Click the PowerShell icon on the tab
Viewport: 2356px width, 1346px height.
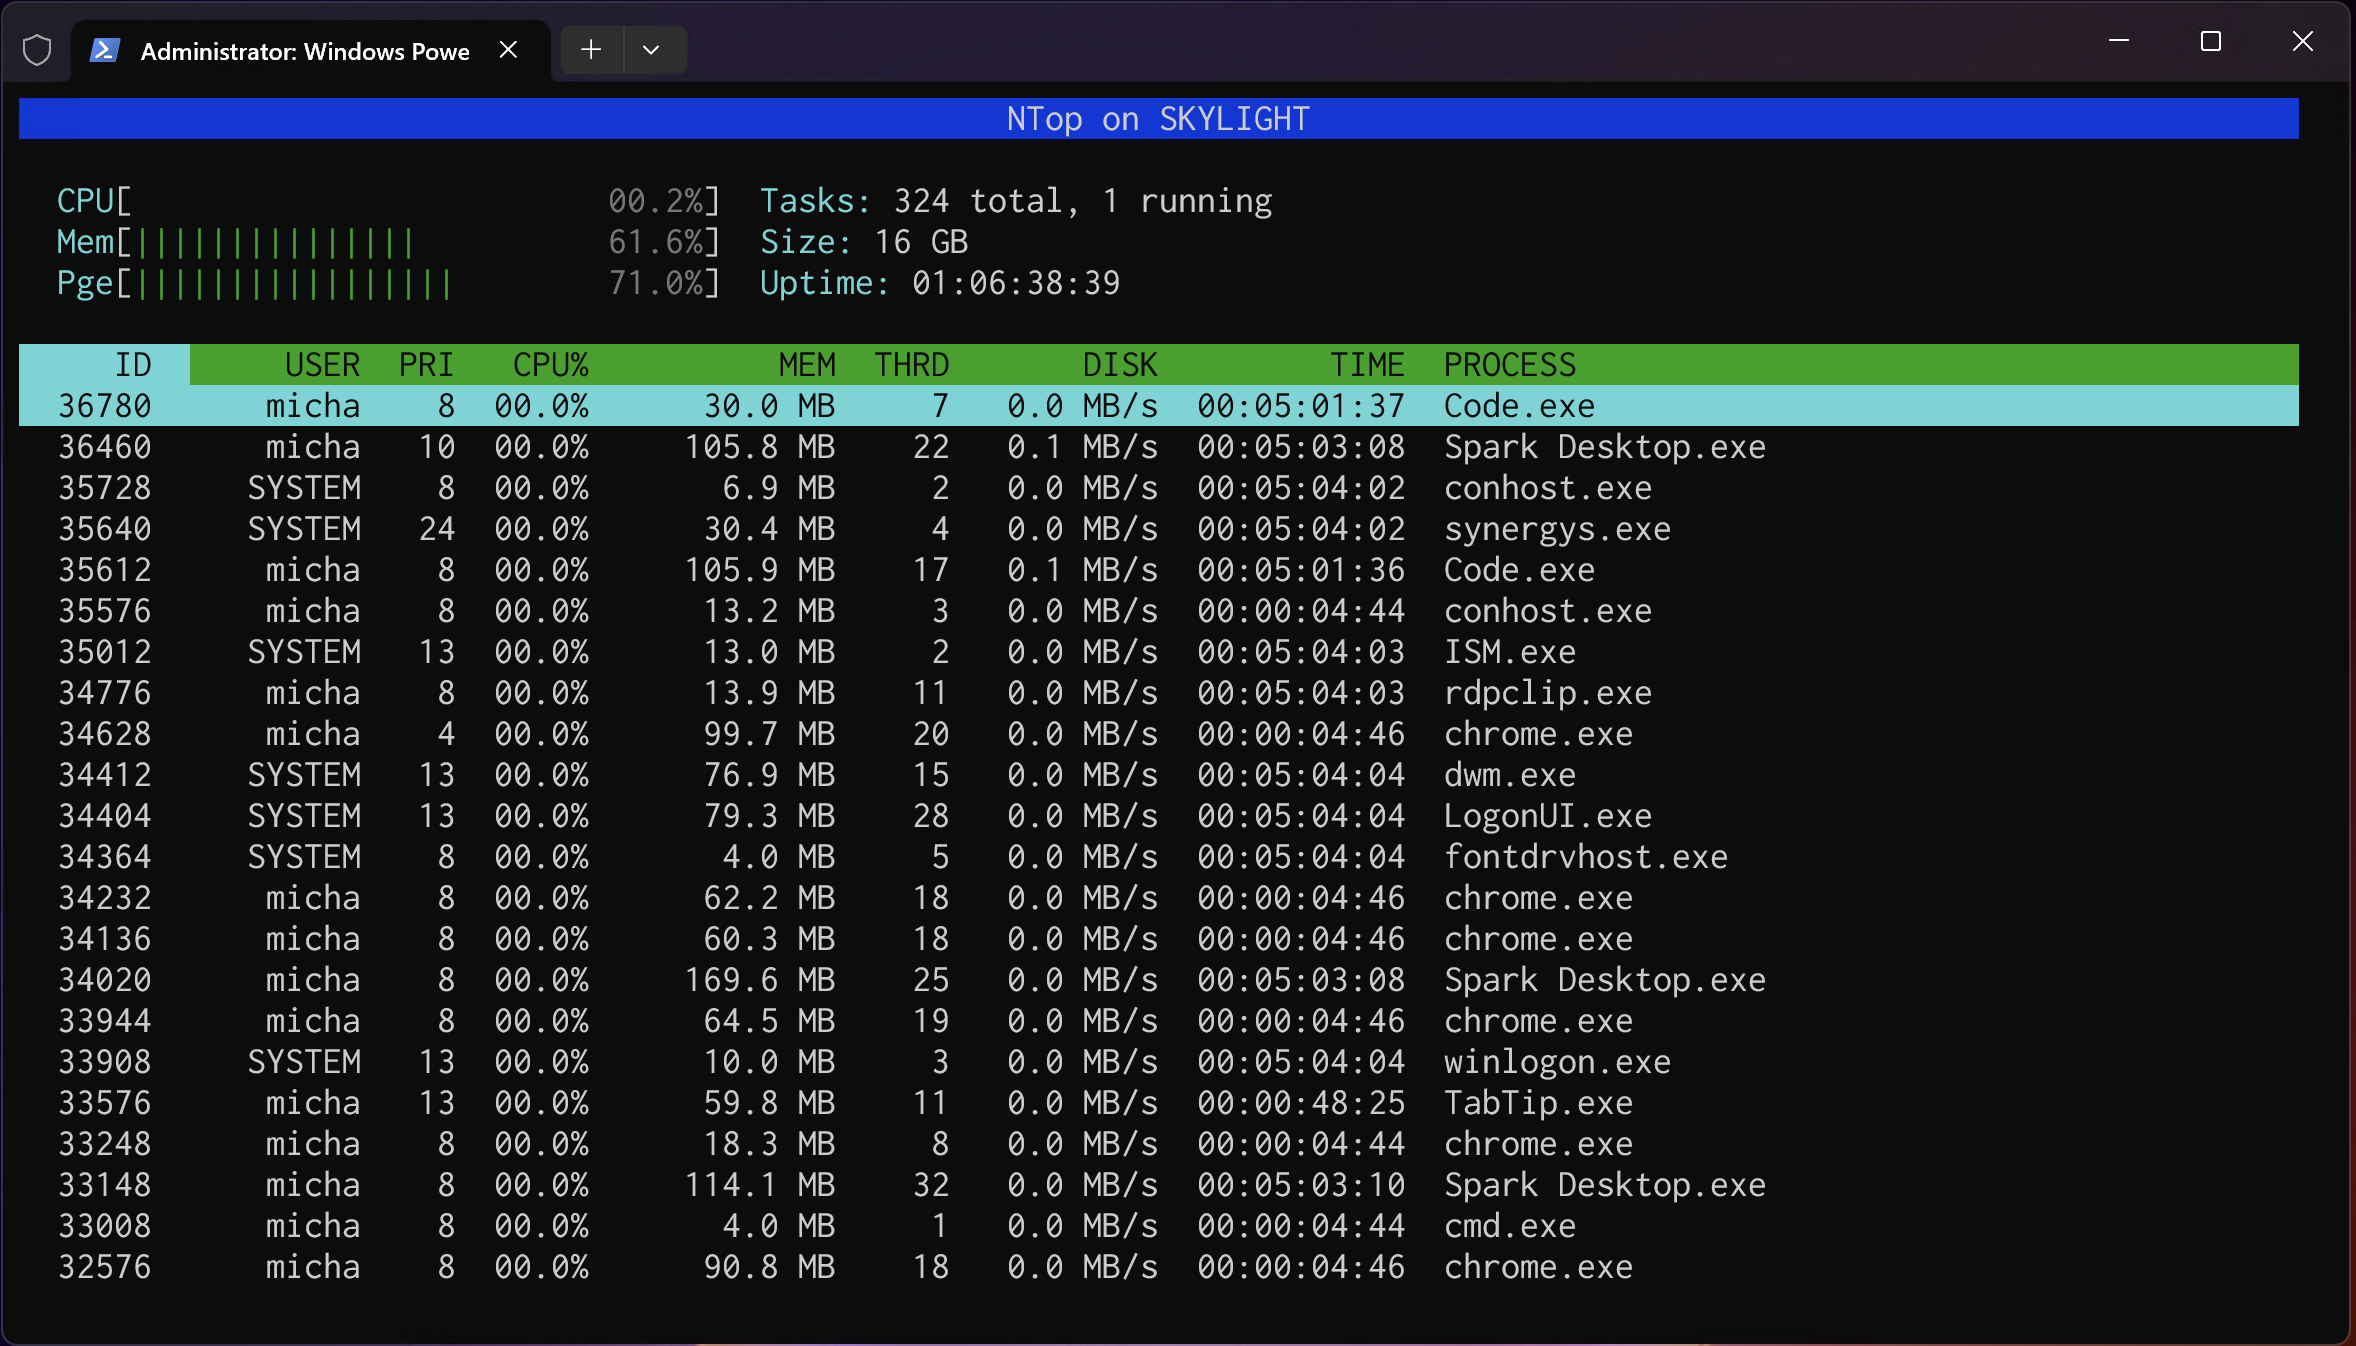pos(104,50)
